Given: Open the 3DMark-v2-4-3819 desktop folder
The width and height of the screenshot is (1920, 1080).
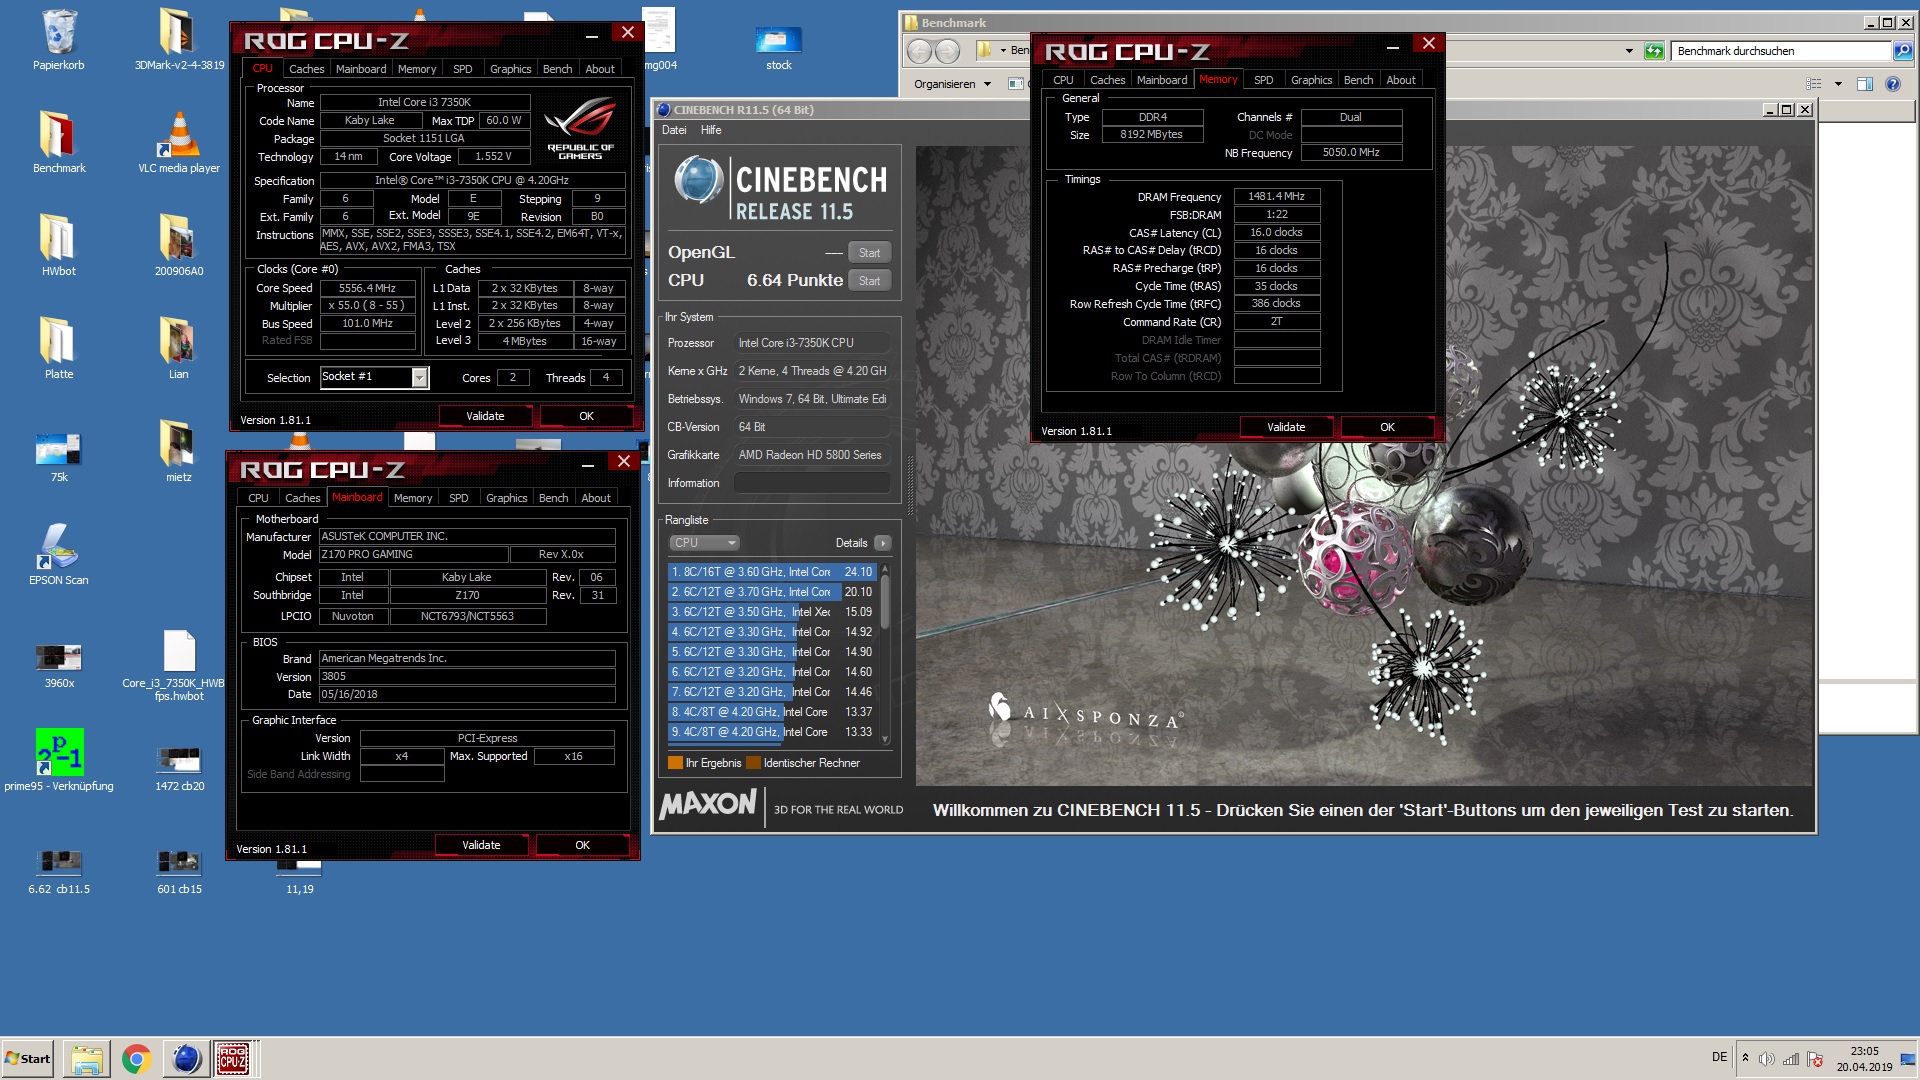Looking at the screenshot, I should pos(179,40).
